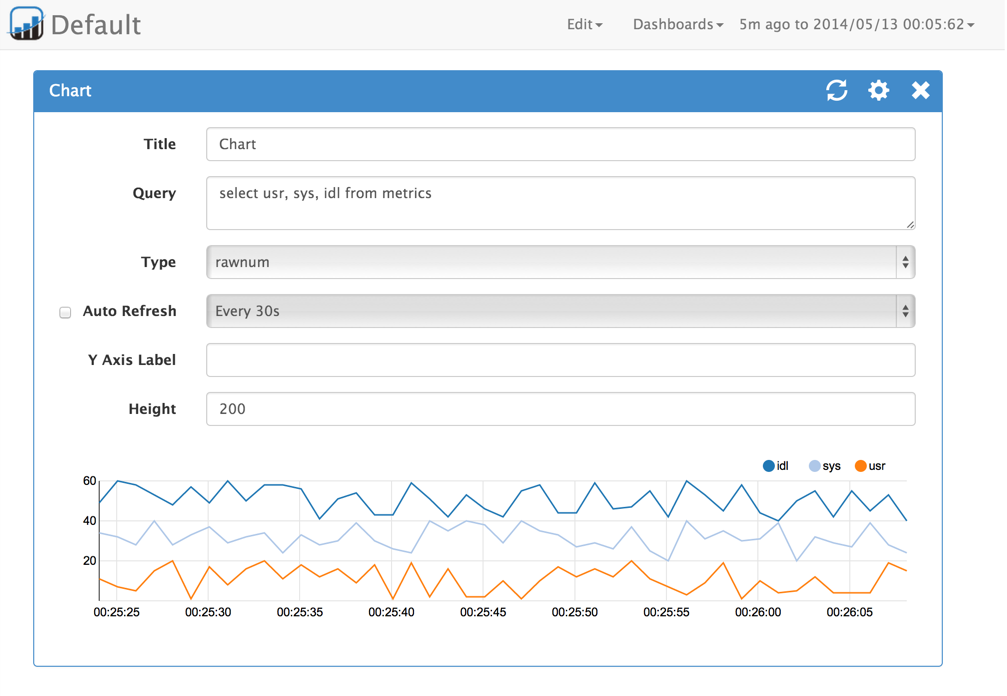Click the 20 y-axis tick label
Viewport: 1007px width, 696px height.
coord(89,561)
